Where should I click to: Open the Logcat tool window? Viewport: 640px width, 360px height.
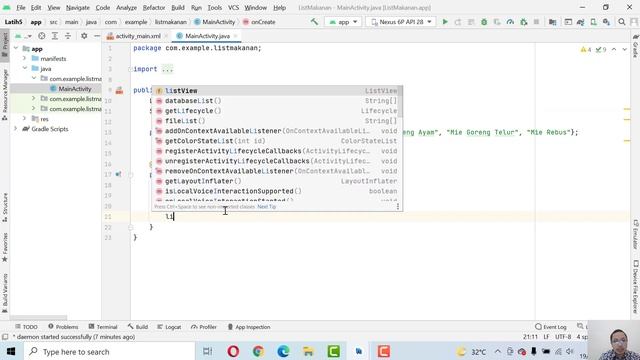169,327
